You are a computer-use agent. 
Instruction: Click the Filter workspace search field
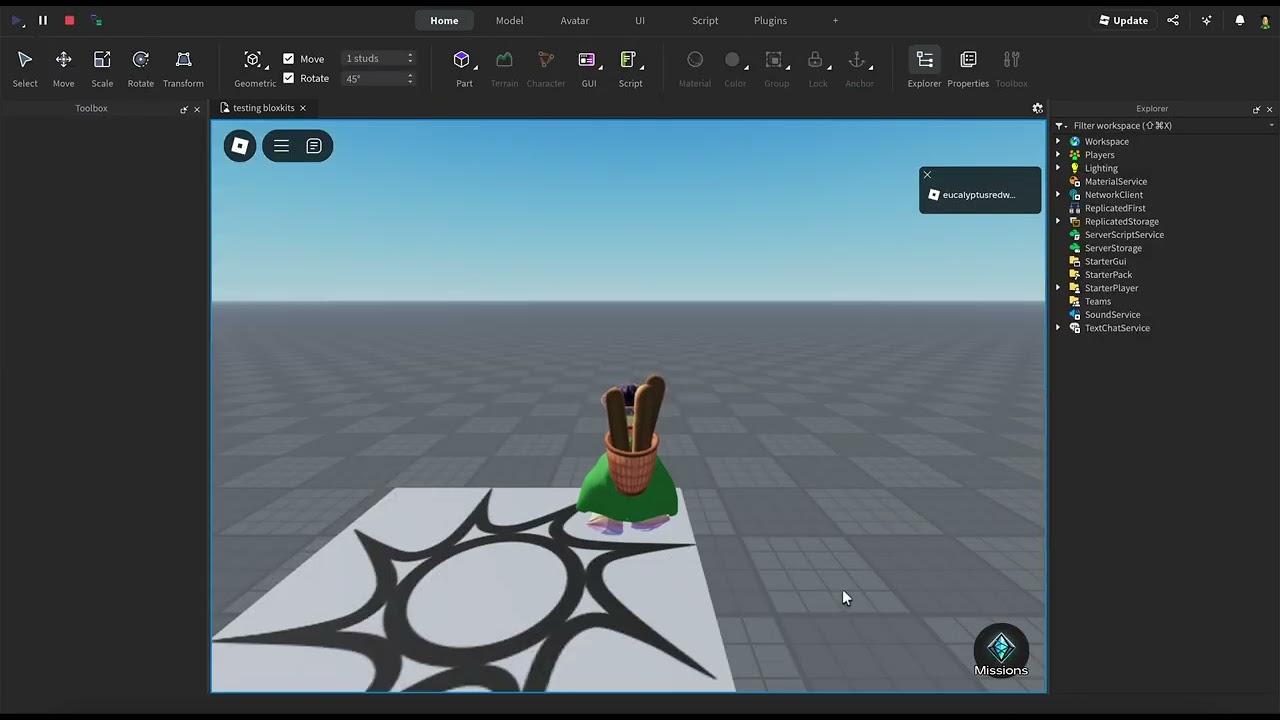tap(1165, 125)
